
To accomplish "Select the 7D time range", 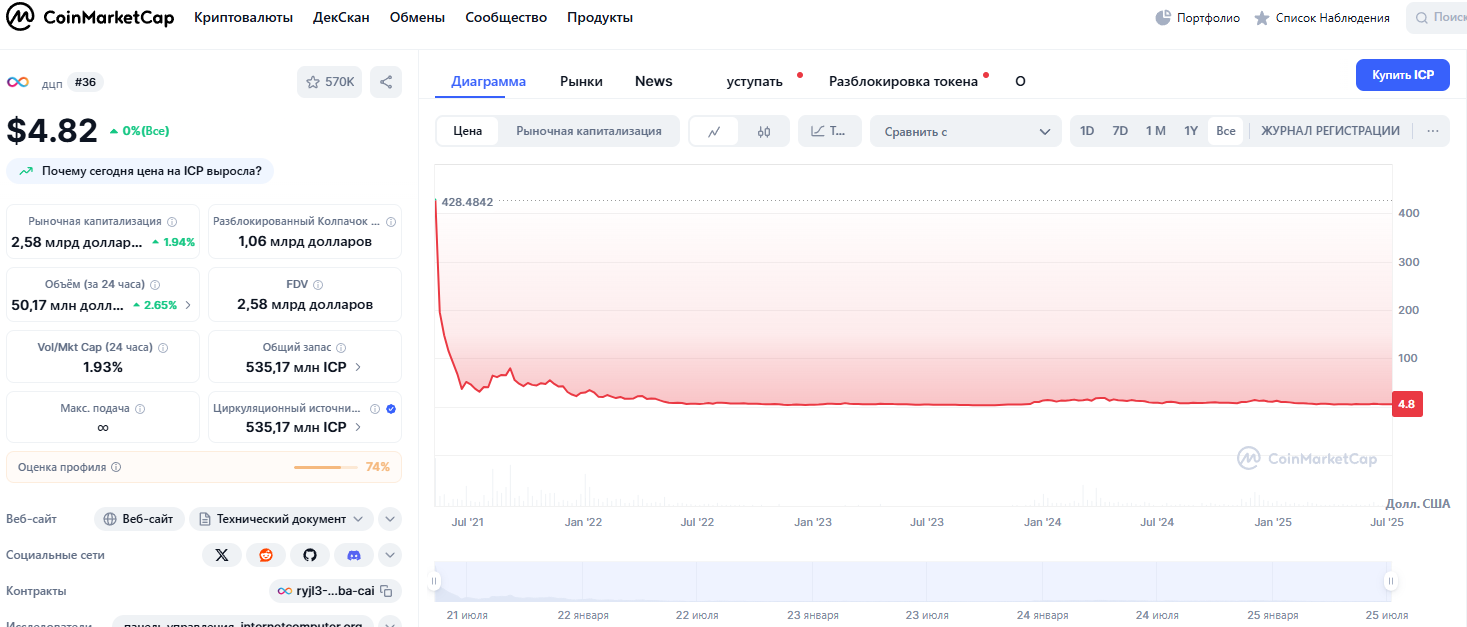I will pos(1120,131).
